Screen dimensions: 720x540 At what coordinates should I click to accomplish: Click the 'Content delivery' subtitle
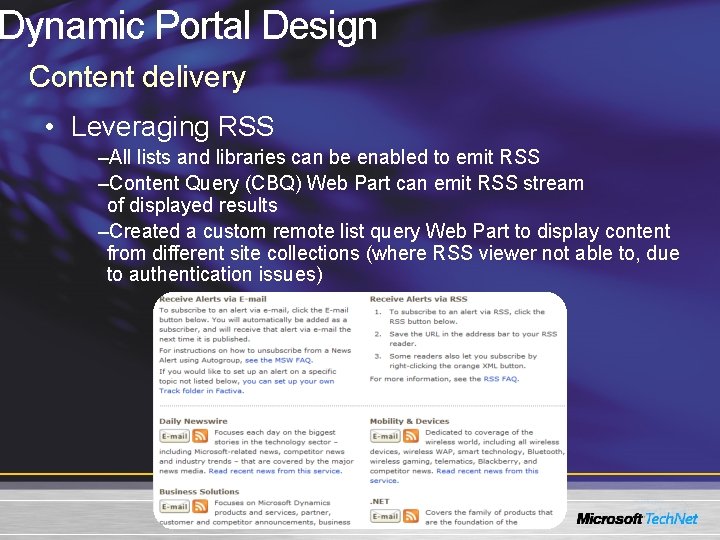pos(137,77)
